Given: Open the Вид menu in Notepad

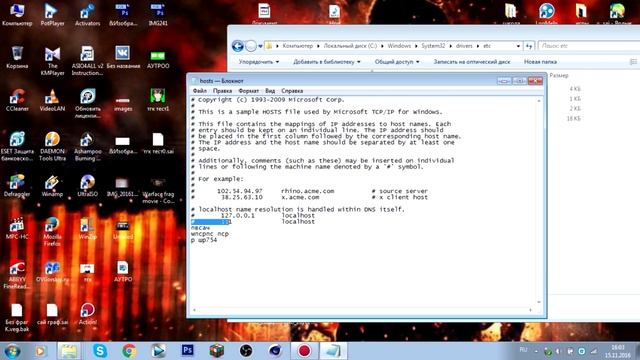Looking at the screenshot, I should [x=270, y=91].
